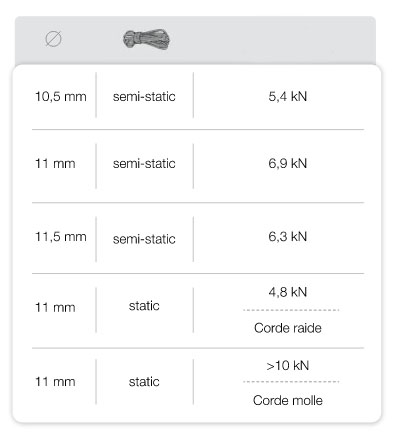Click semi-static label in 10,5 mm row
This screenshot has width=401, height=446.
coord(144,97)
